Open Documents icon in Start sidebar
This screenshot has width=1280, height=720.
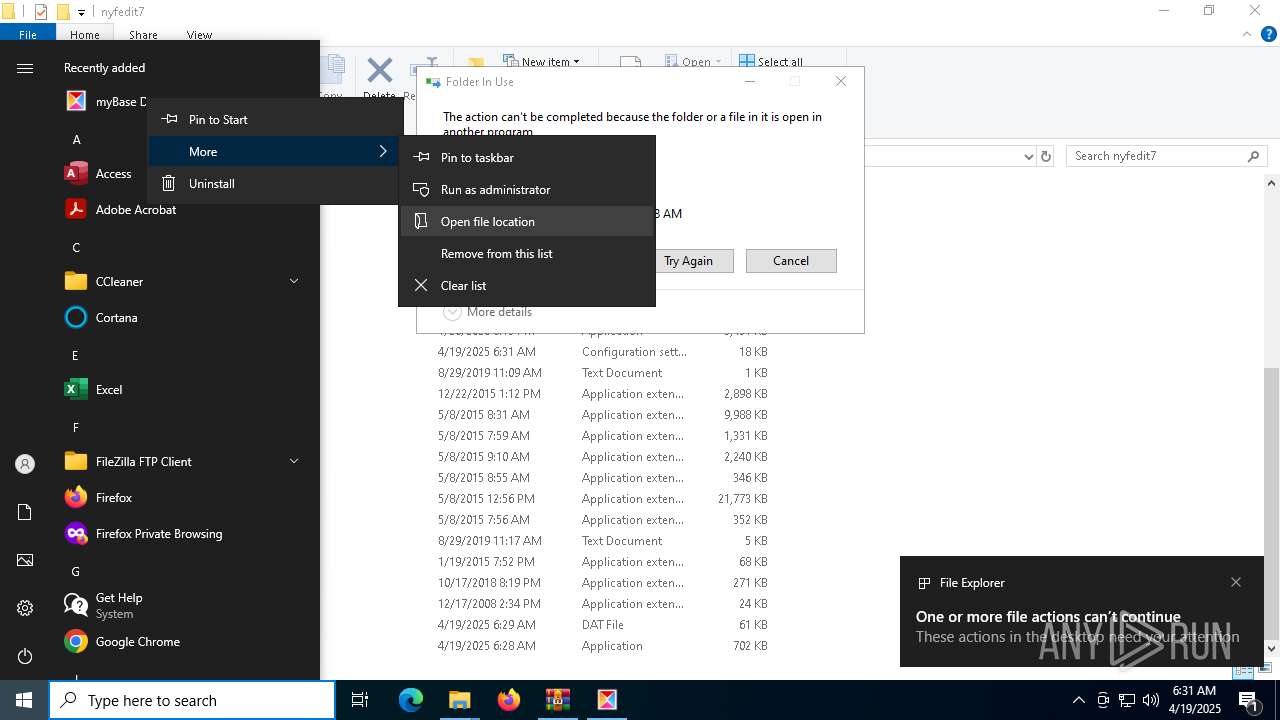click(x=25, y=512)
